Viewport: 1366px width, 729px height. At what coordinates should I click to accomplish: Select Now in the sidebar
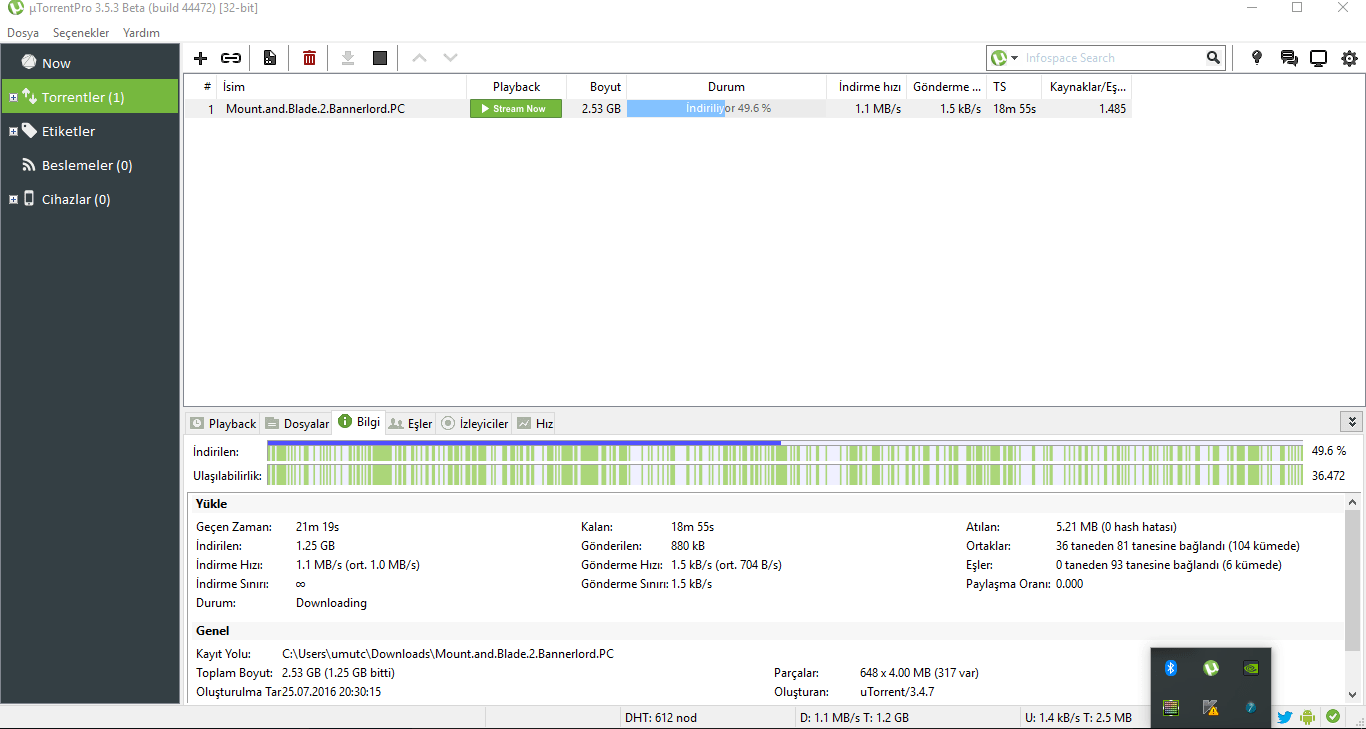(x=90, y=63)
